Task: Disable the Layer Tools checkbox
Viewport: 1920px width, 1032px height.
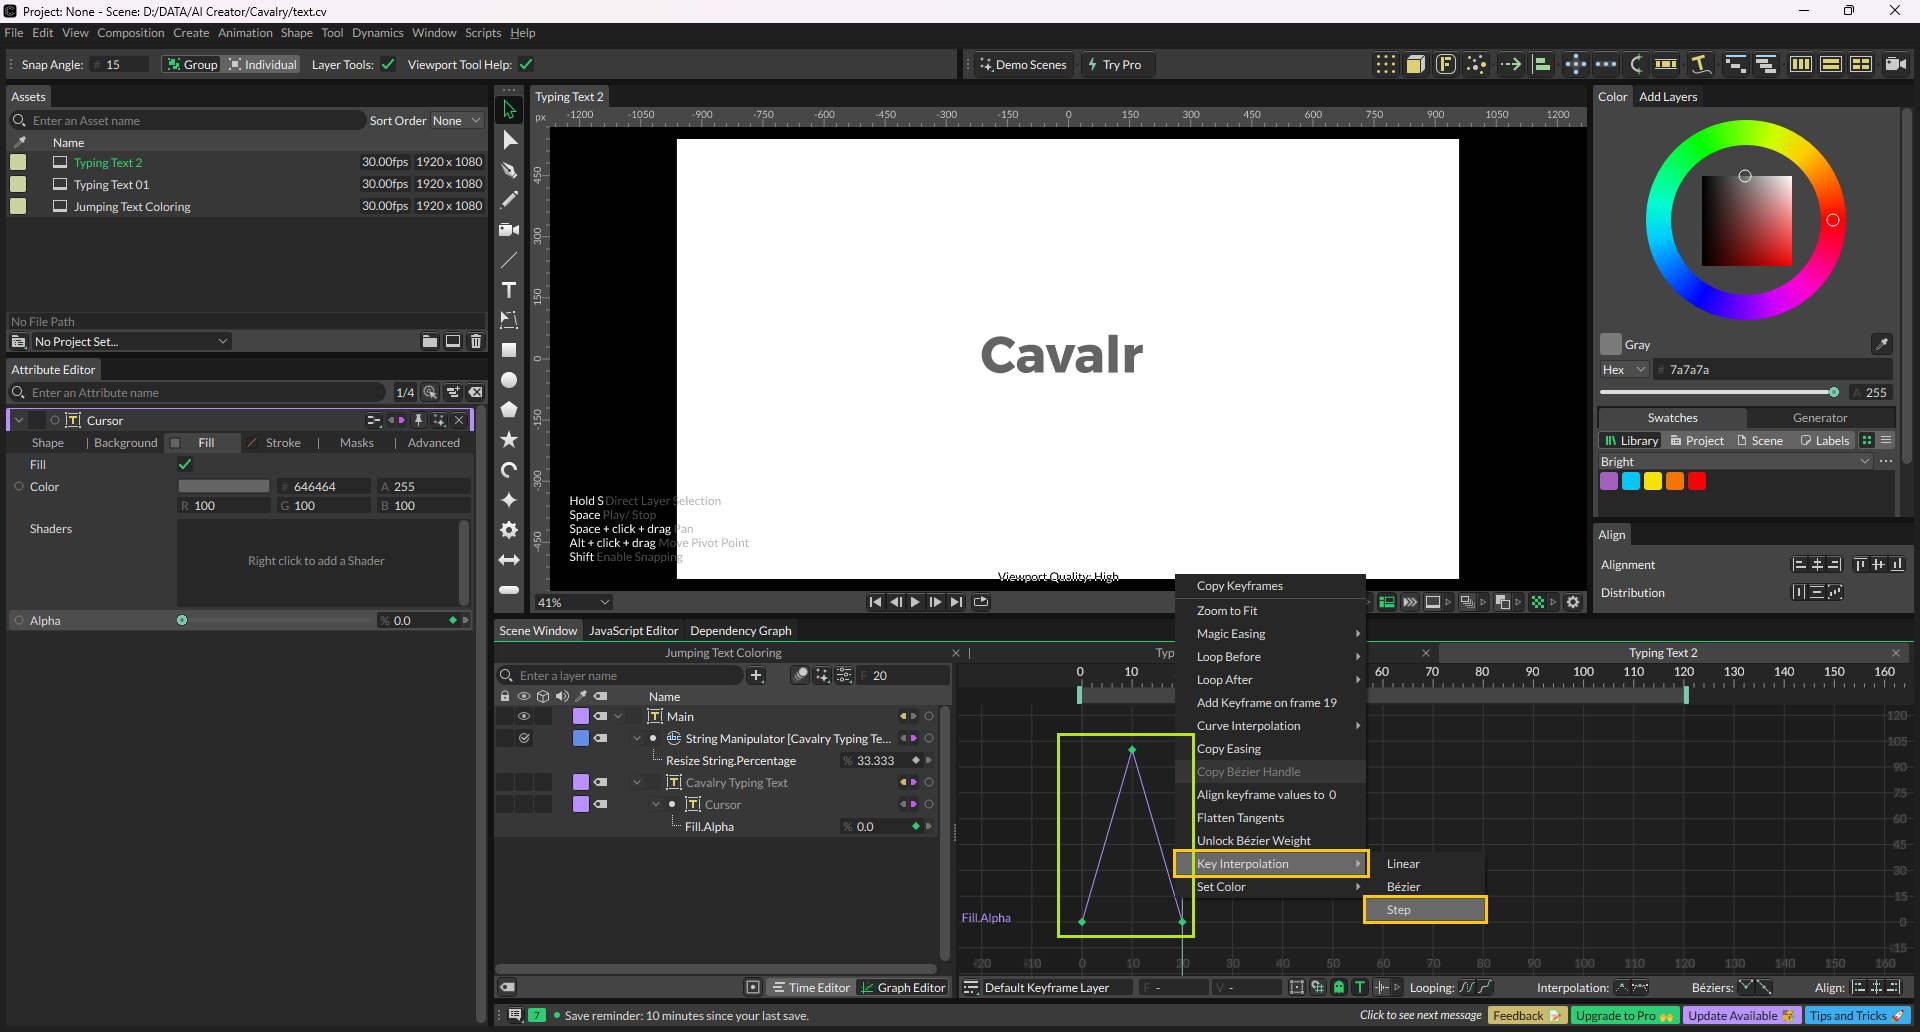Action: pos(388,65)
